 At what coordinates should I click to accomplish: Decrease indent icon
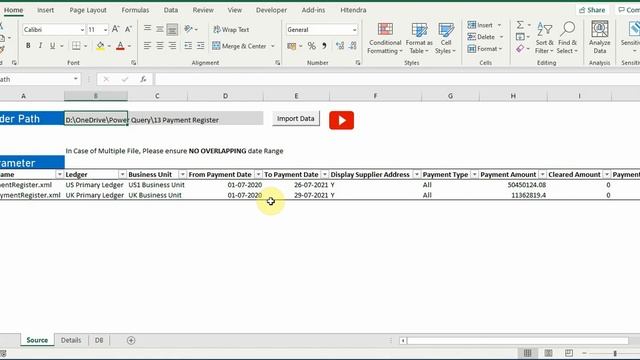188,46
